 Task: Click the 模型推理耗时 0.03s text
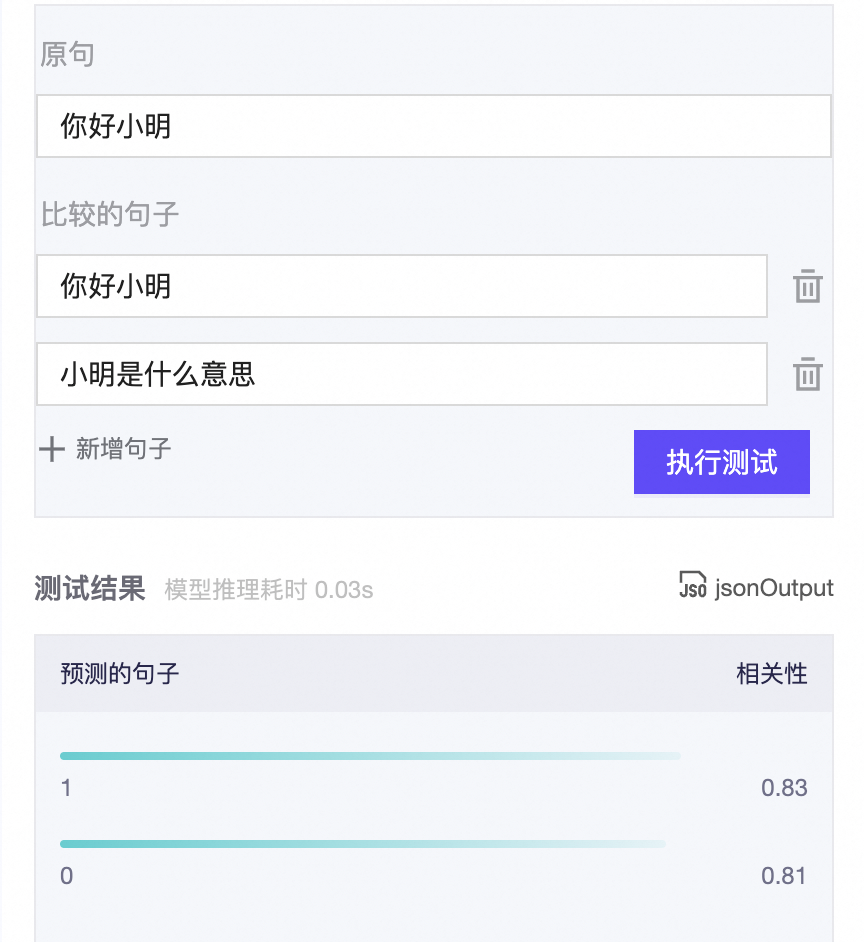click(269, 590)
